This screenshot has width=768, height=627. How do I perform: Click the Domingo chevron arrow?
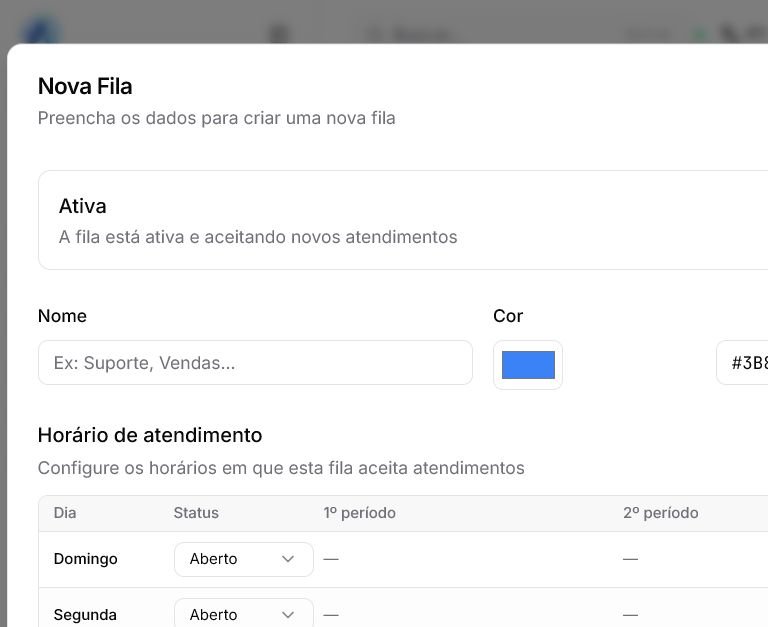288,559
